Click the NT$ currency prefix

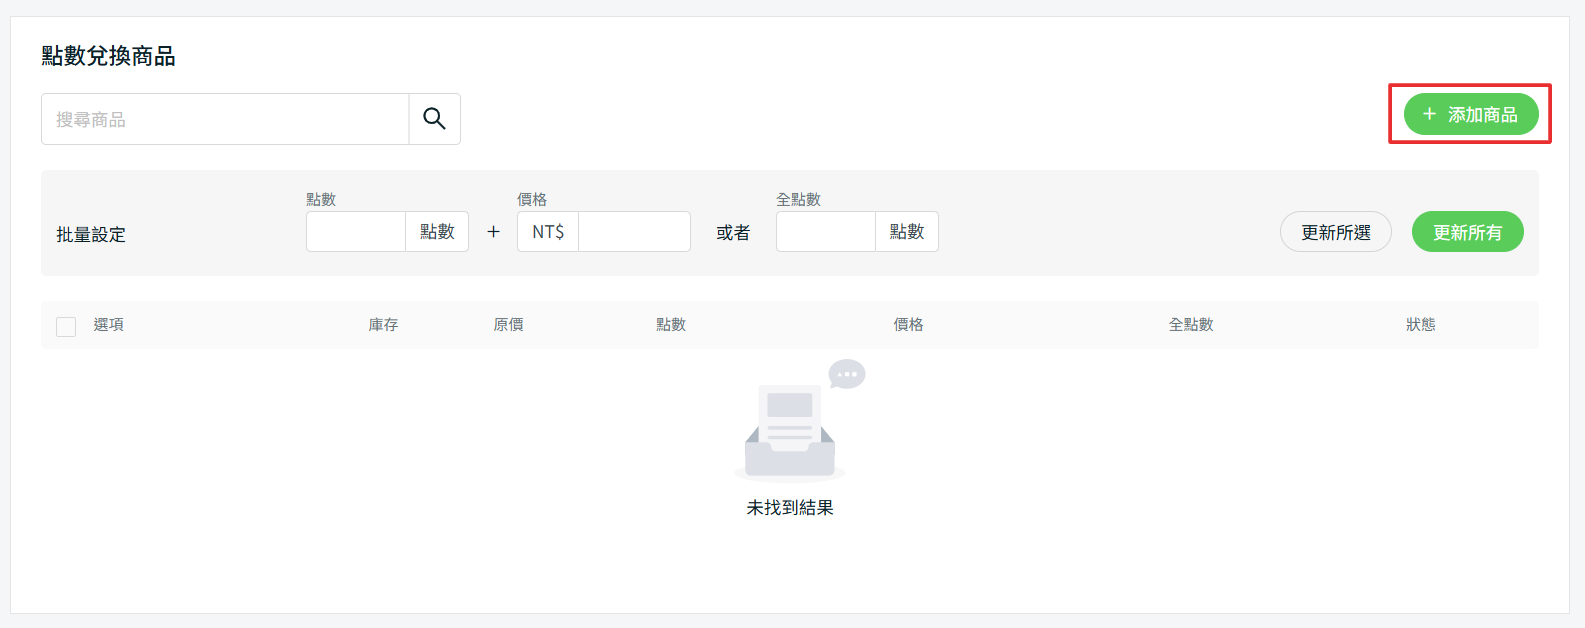[548, 232]
